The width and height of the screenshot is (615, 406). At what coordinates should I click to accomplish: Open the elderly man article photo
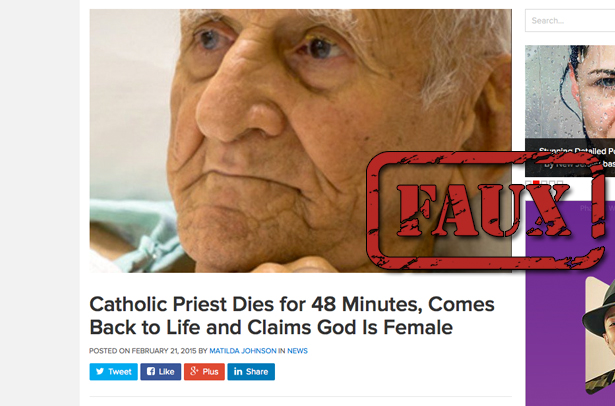click(300, 140)
